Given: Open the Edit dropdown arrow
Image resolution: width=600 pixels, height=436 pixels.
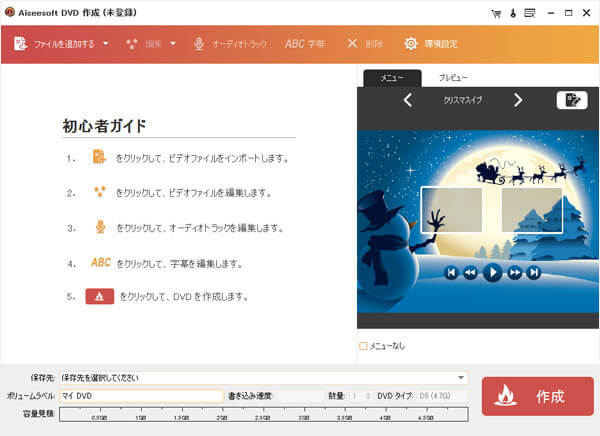Looking at the screenshot, I should coord(173,44).
